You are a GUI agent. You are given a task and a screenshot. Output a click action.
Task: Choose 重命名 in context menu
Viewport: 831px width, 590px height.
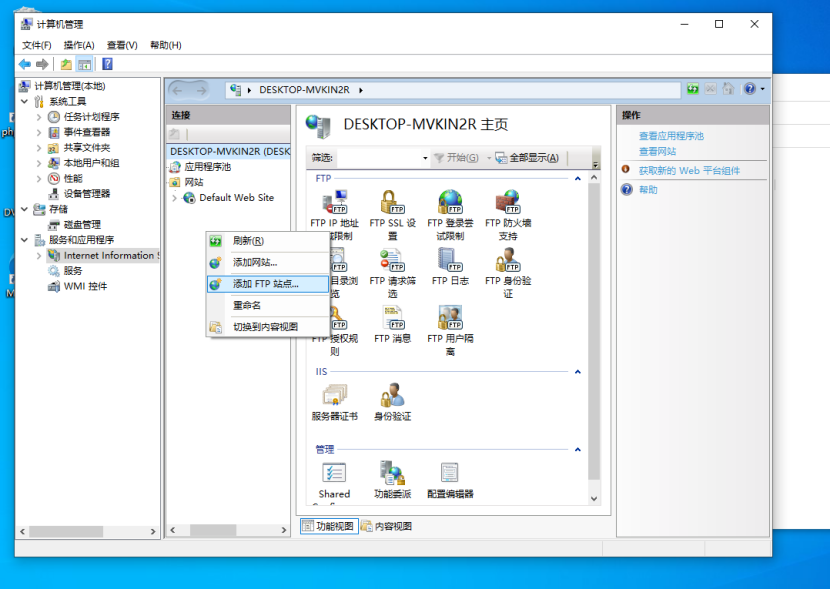[268, 305]
